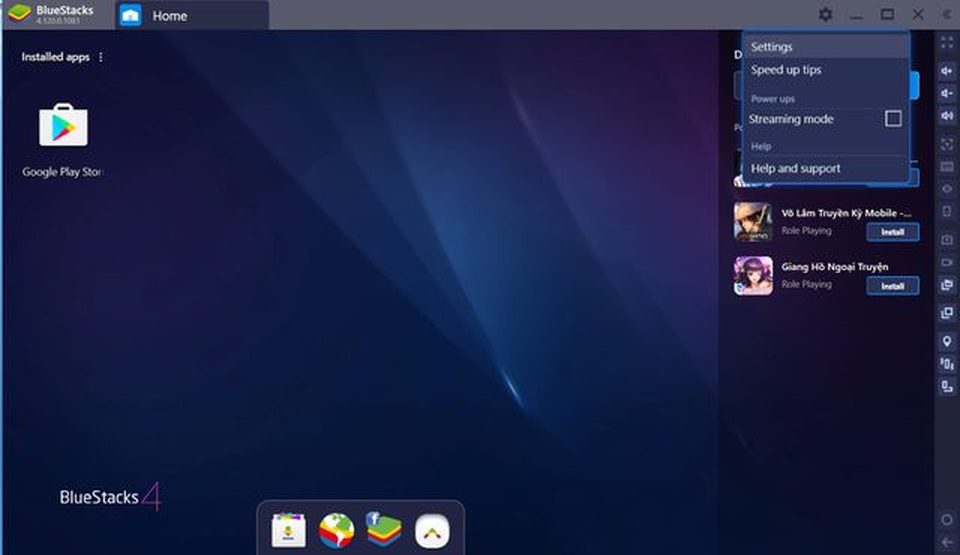Decrease volume using the sidebar icon
The width and height of the screenshot is (960, 555).
point(947,93)
